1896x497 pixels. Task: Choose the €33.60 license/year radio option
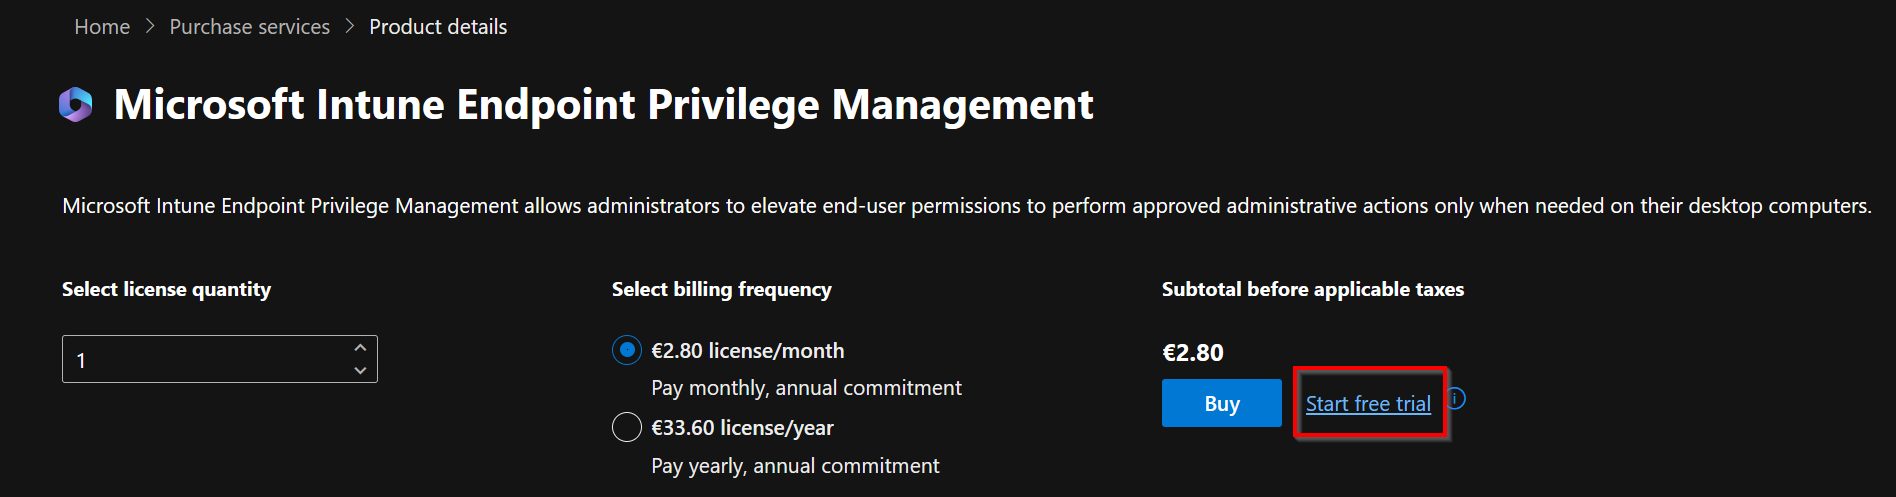click(627, 427)
